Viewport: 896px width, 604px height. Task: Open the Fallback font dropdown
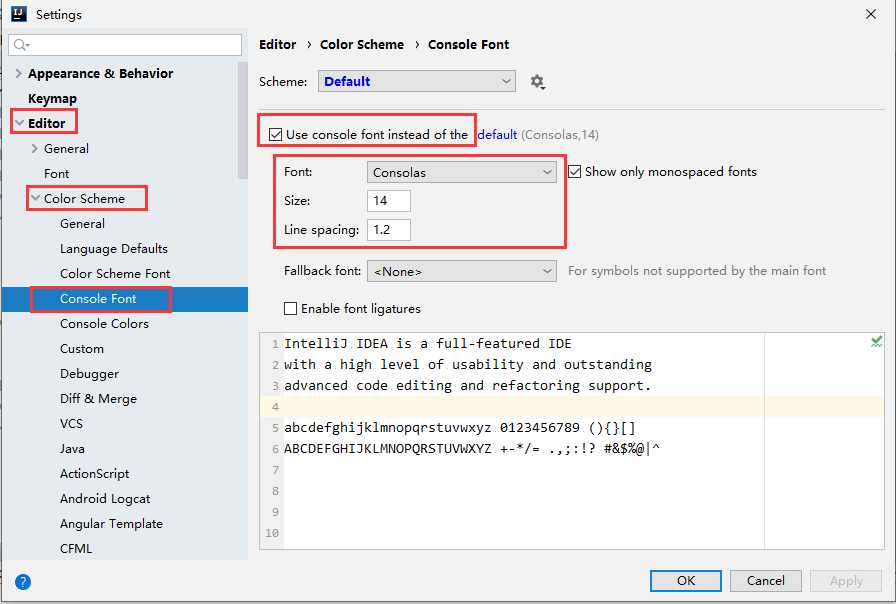462,271
